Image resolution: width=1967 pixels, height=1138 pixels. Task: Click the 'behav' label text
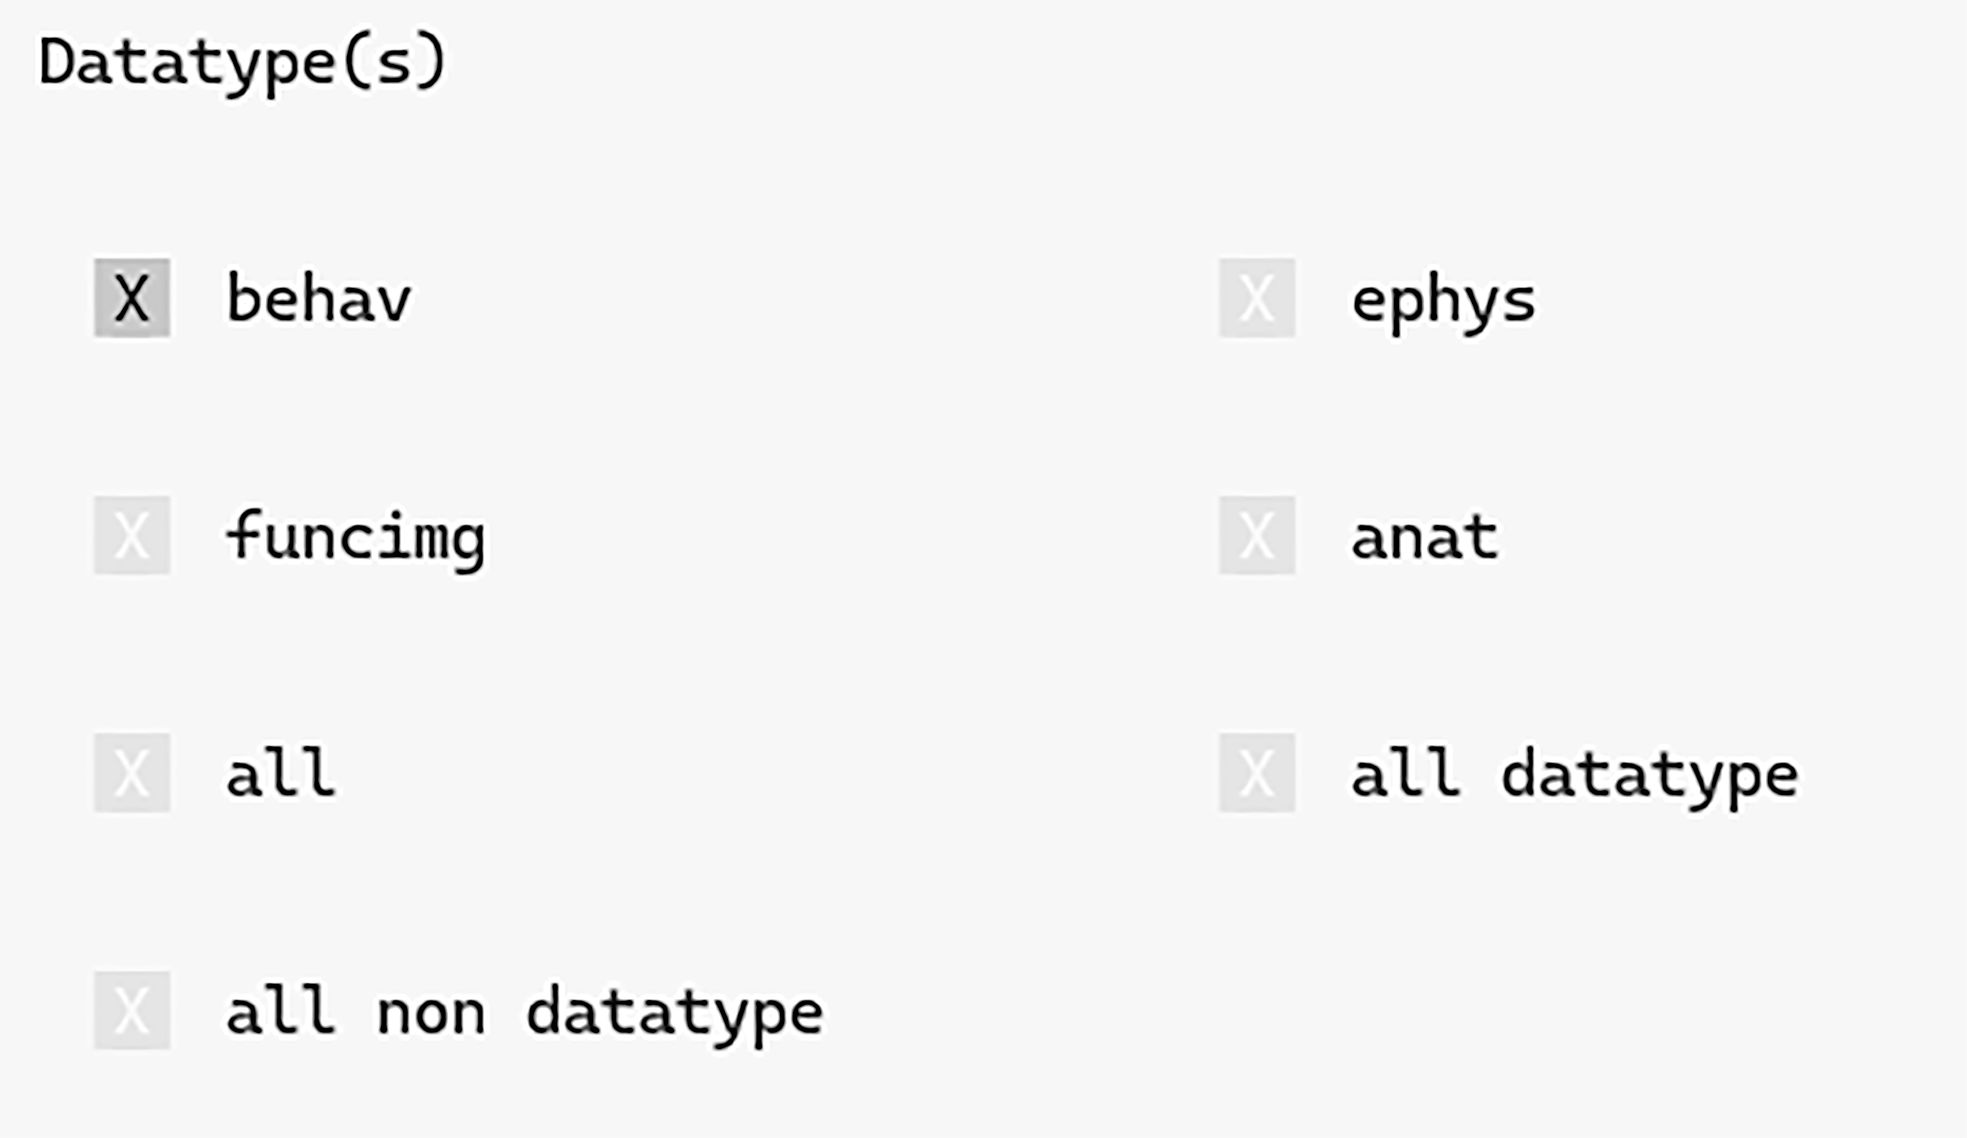[318, 298]
